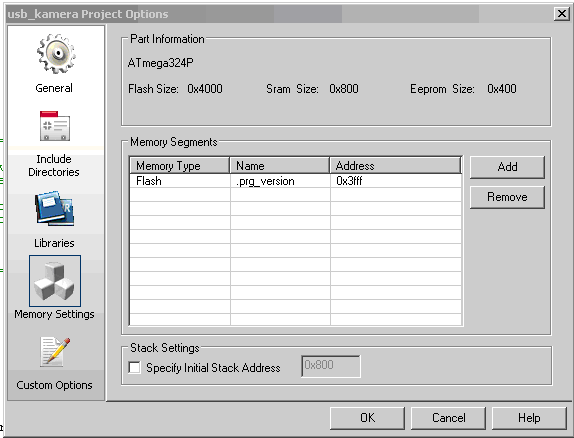The image size is (574, 438).
Task: Select the Memory Settings cubes icon
Action: (55, 281)
